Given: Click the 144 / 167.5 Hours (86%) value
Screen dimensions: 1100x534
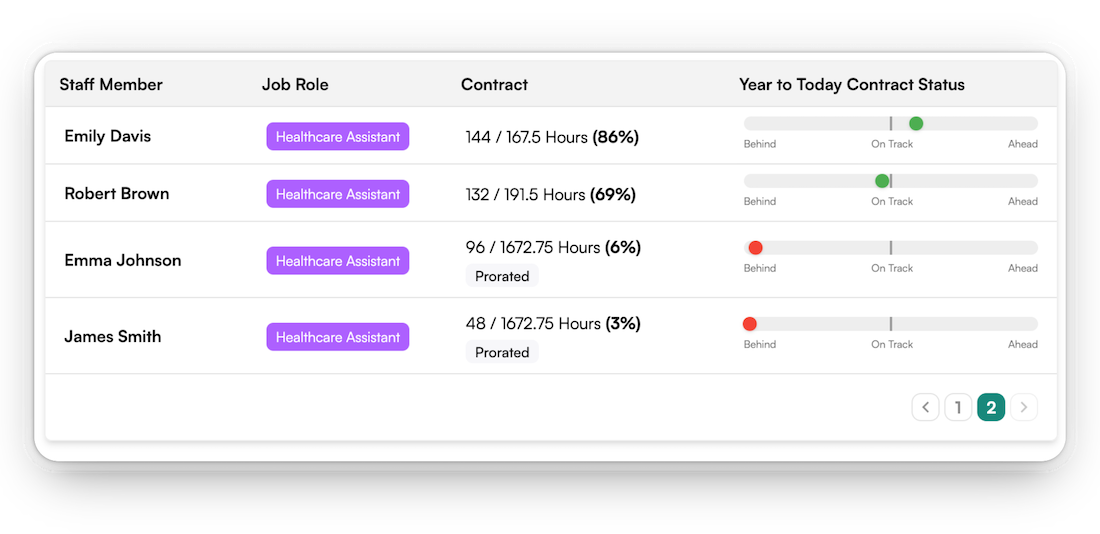Looking at the screenshot, I should [x=552, y=137].
